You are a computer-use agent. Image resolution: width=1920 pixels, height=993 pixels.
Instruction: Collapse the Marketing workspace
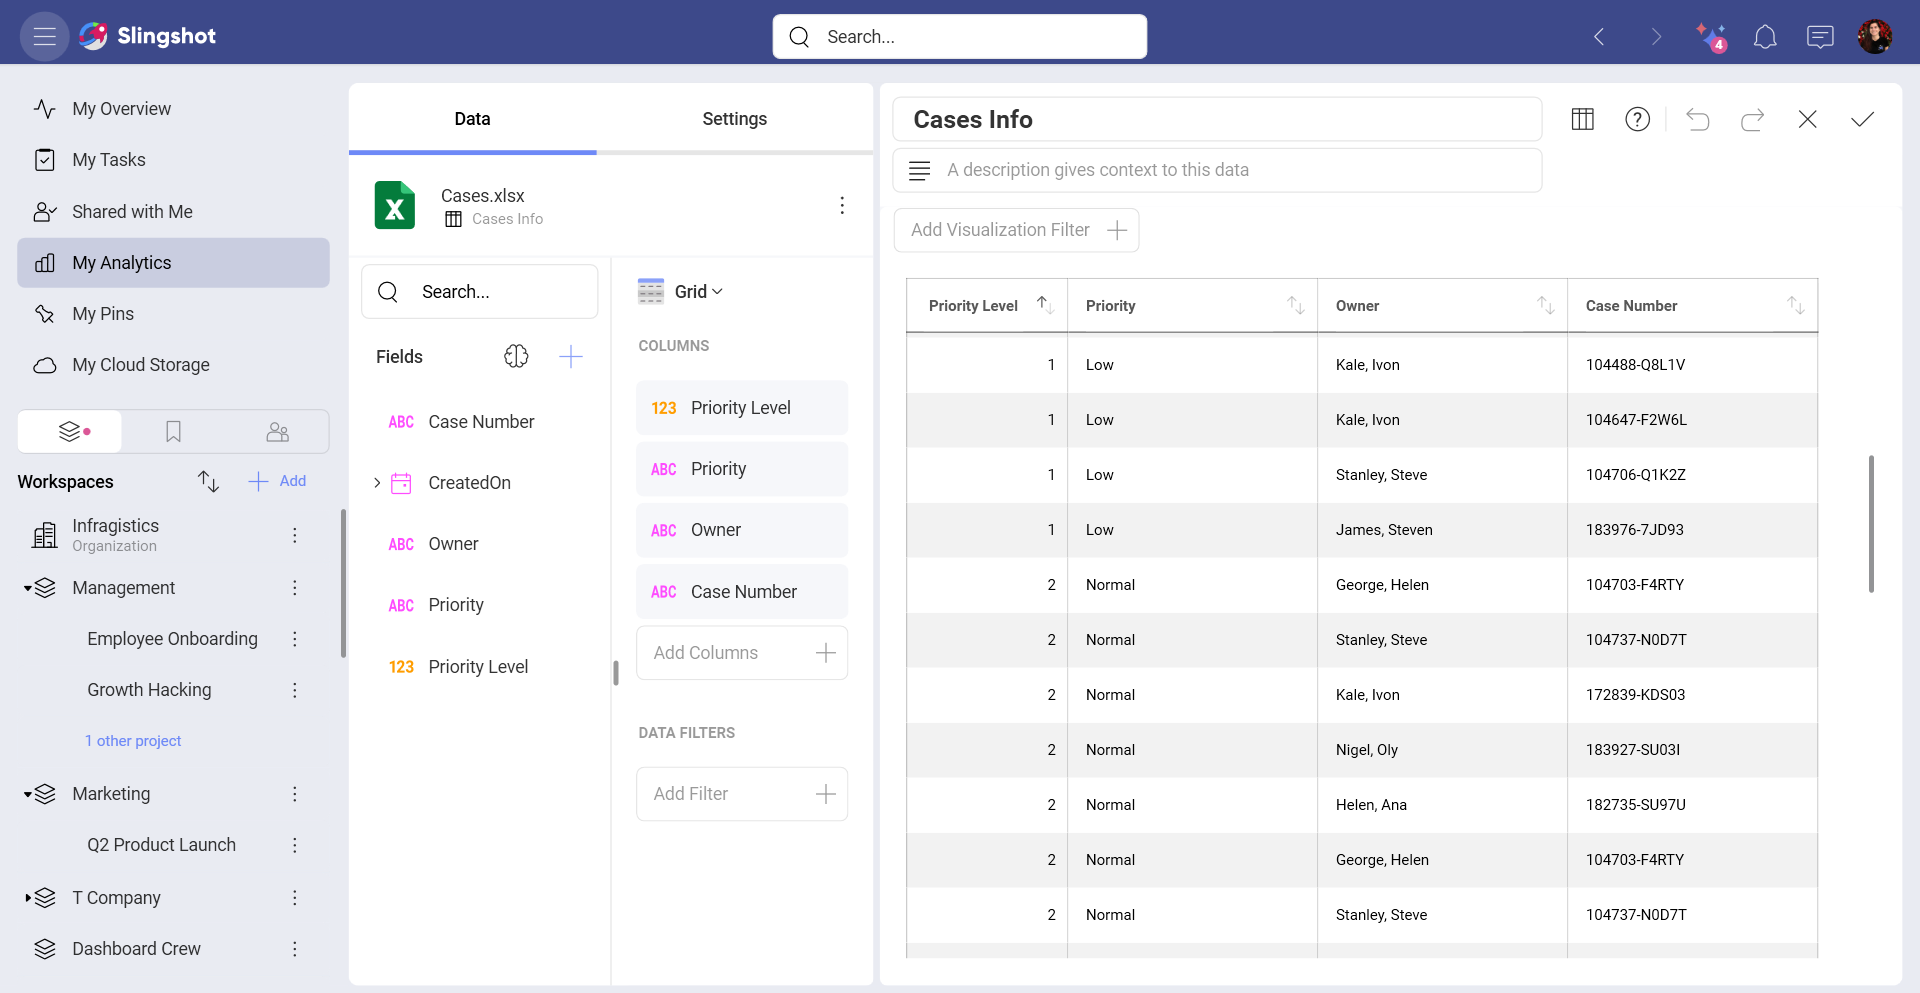tap(28, 794)
